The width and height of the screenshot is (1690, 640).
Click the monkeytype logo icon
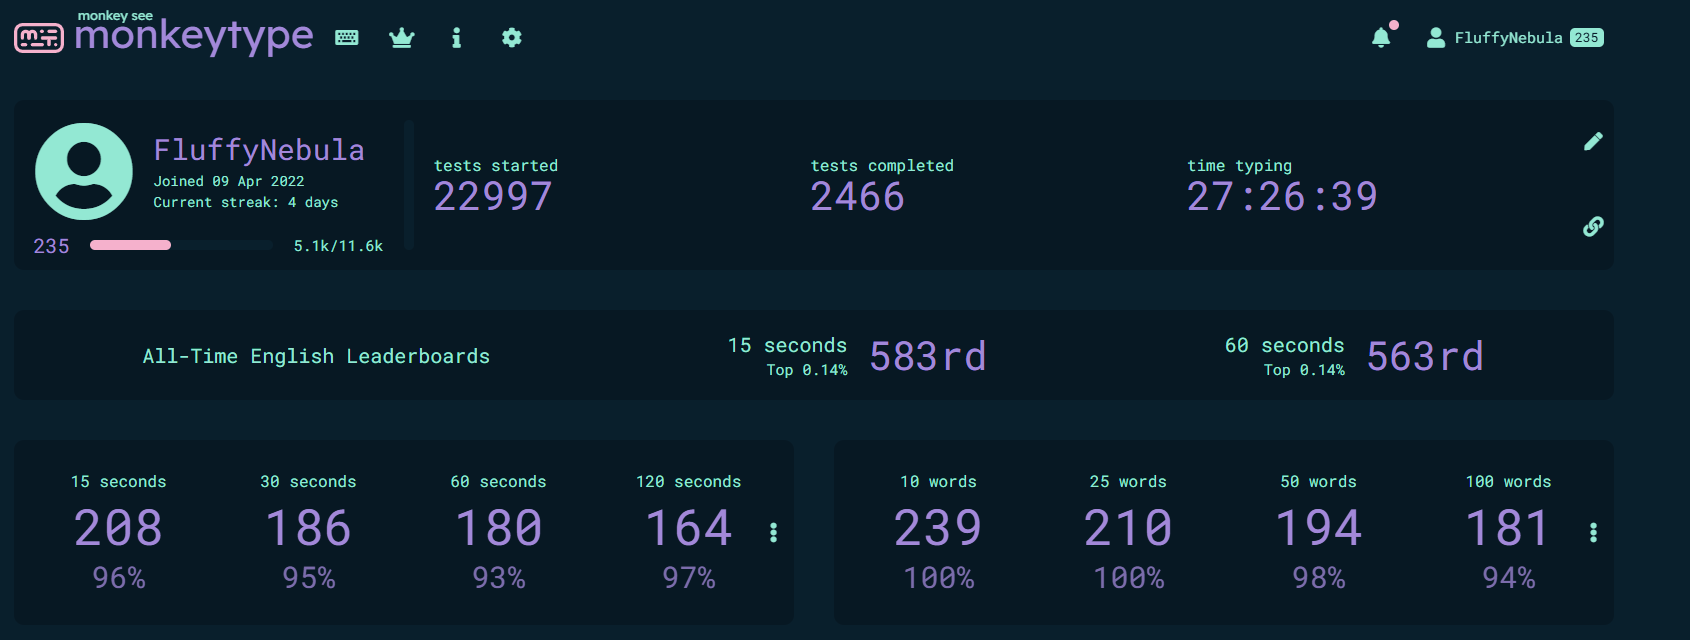(39, 38)
